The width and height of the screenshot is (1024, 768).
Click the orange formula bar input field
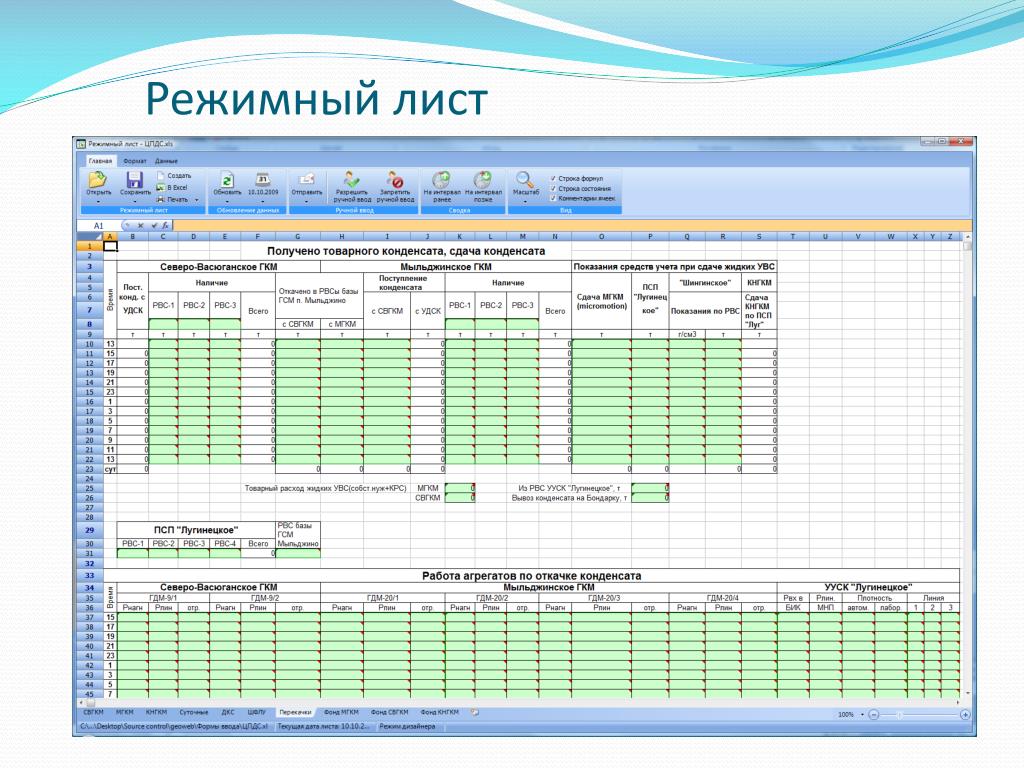pos(571,225)
